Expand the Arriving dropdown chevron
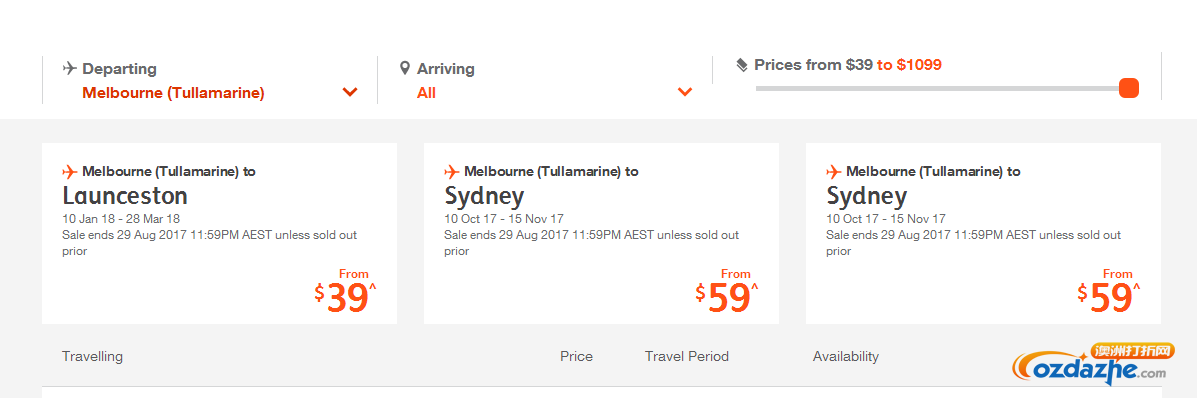This screenshot has width=1197, height=398. [x=685, y=92]
